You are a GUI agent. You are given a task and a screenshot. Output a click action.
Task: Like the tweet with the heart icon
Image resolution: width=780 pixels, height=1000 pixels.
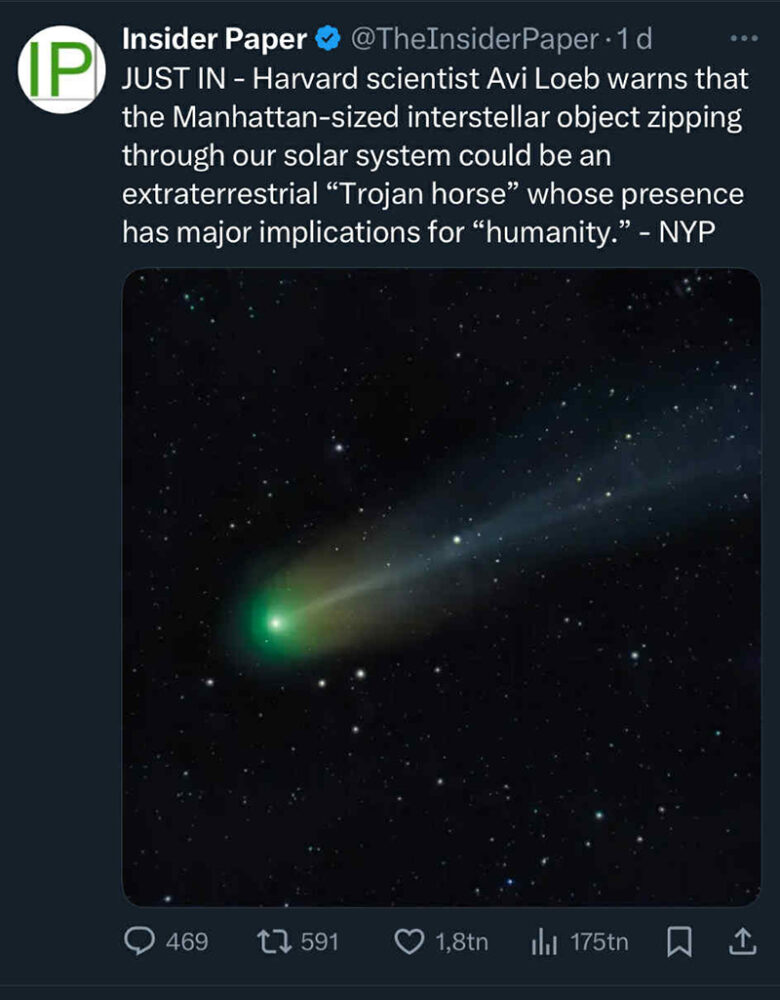(408, 941)
